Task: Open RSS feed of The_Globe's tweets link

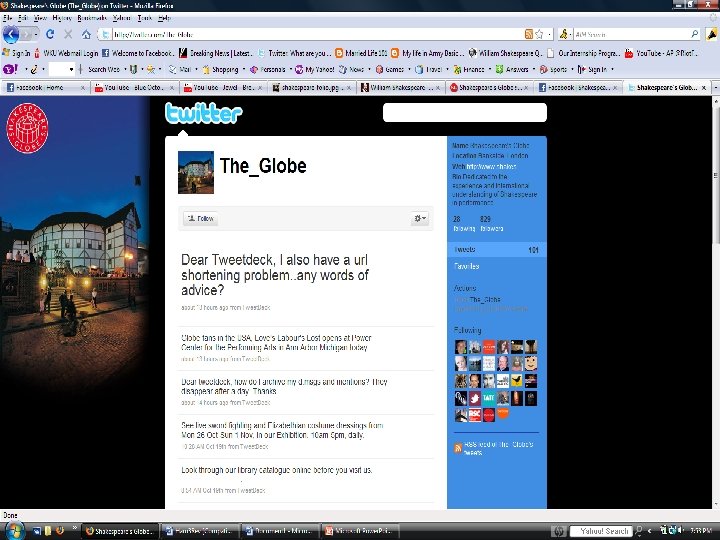Action: pyautogui.click(x=498, y=448)
